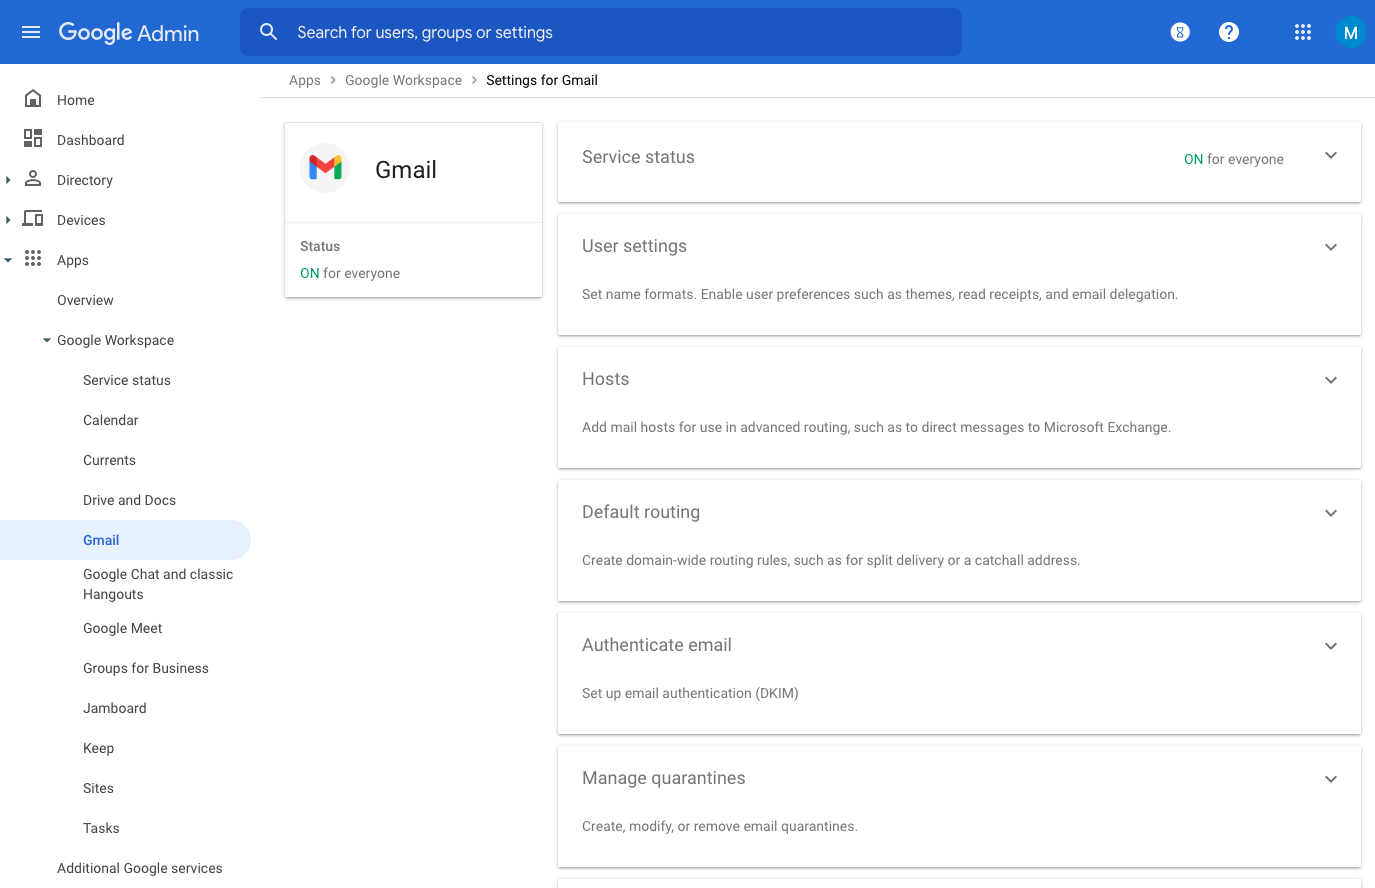Open Tasks in sidebar
Image resolution: width=1375 pixels, height=888 pixels.
pyautogui.click(x=101, y=828)
